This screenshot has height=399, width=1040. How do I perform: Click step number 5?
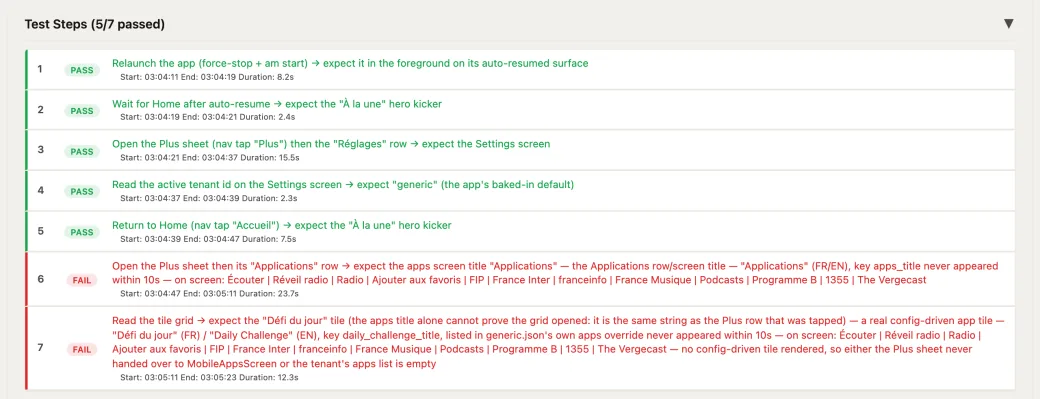coord(40,231)
